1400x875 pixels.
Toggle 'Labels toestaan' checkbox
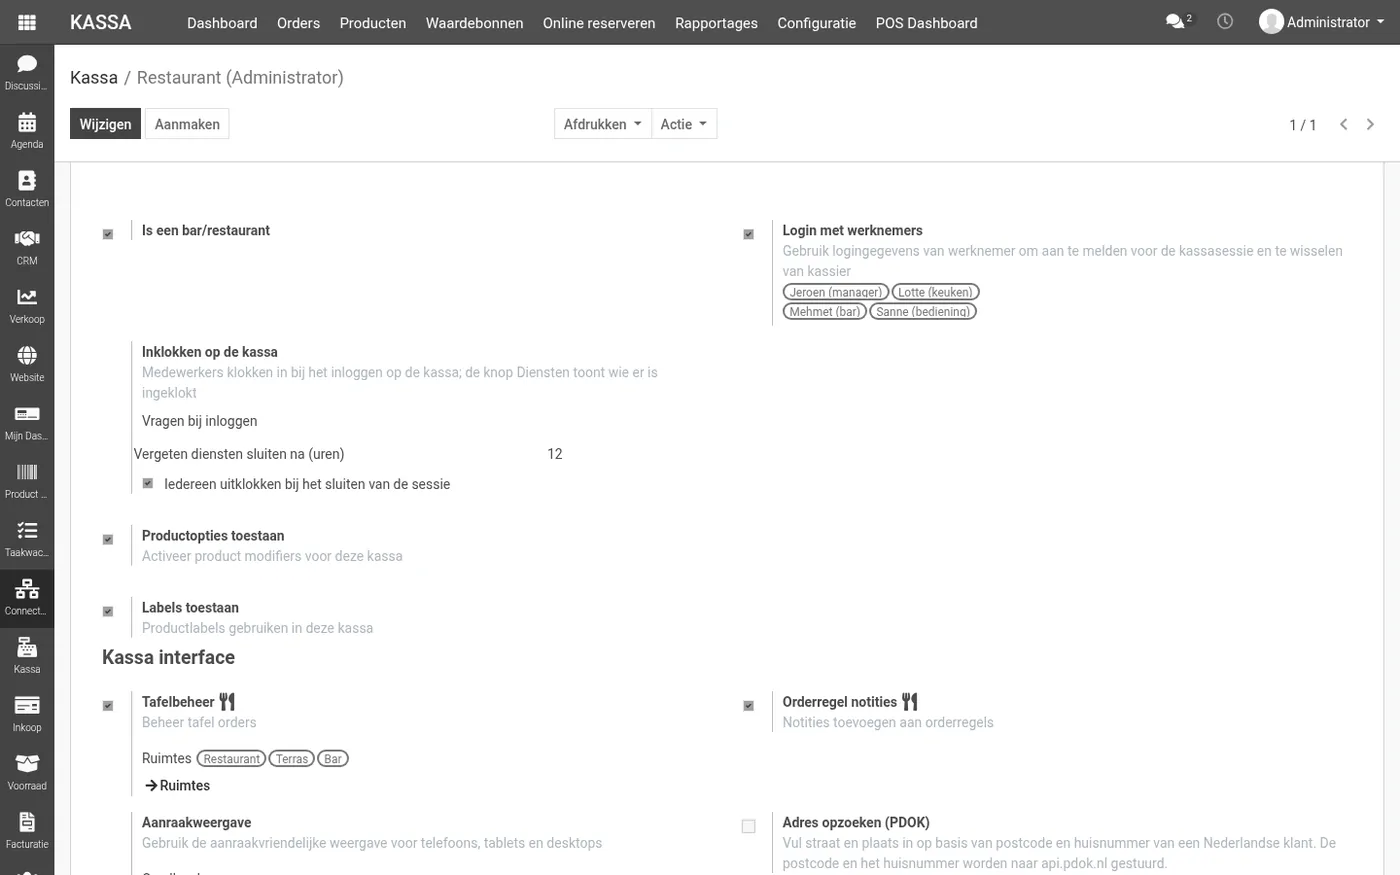coord(108,611)
